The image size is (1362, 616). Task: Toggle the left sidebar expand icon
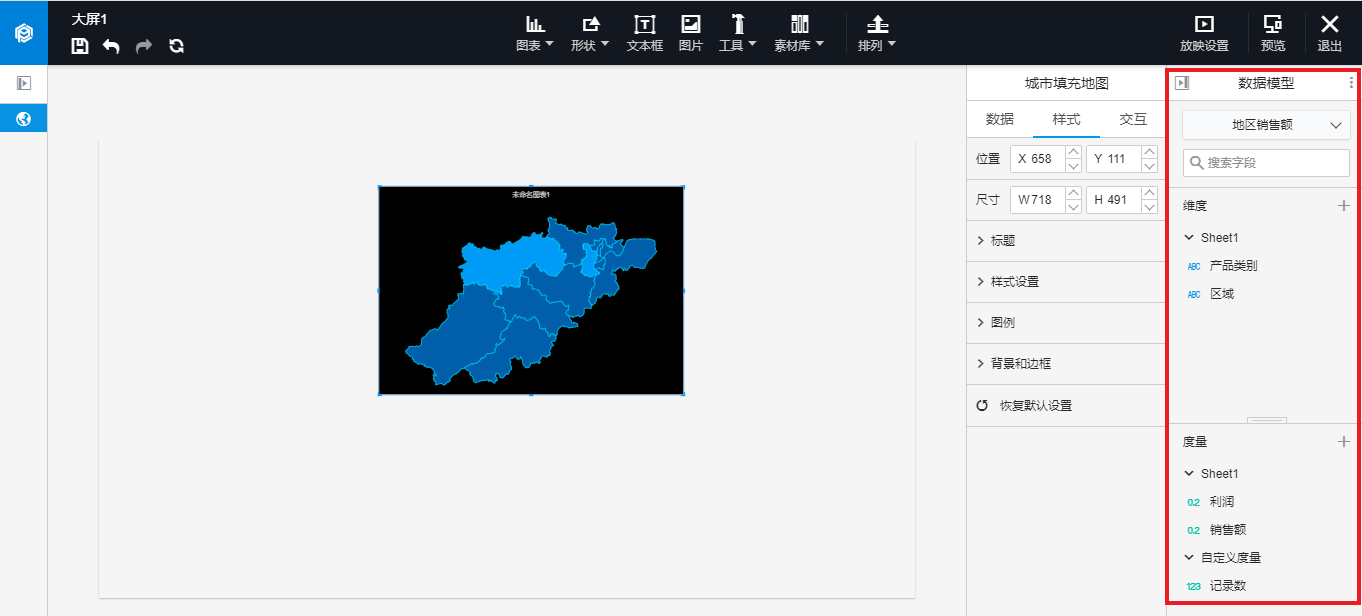(x=24, y=84)
